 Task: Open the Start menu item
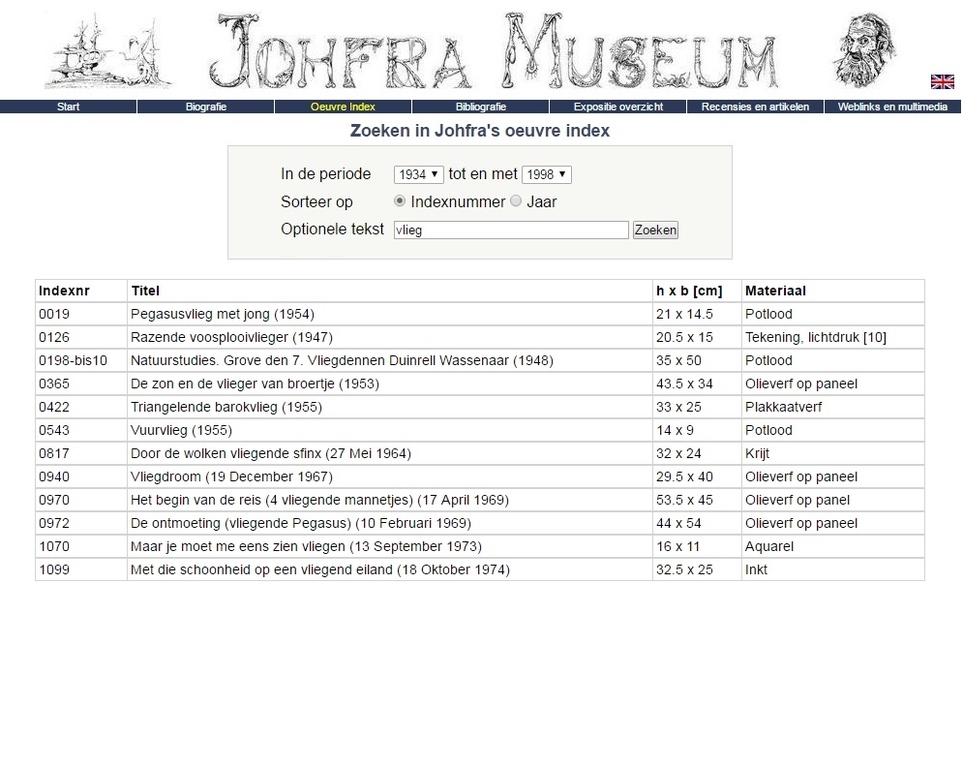(x=68, y=107)
